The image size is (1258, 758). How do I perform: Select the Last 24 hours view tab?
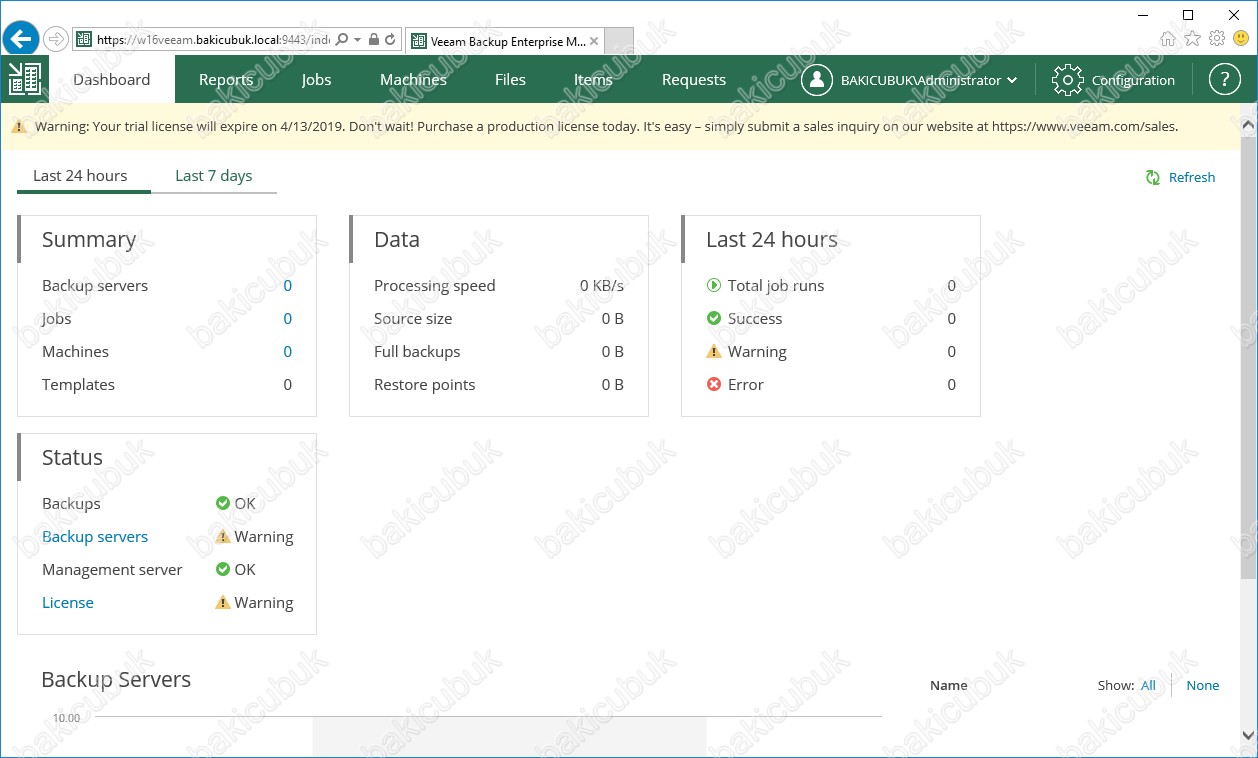80,175
